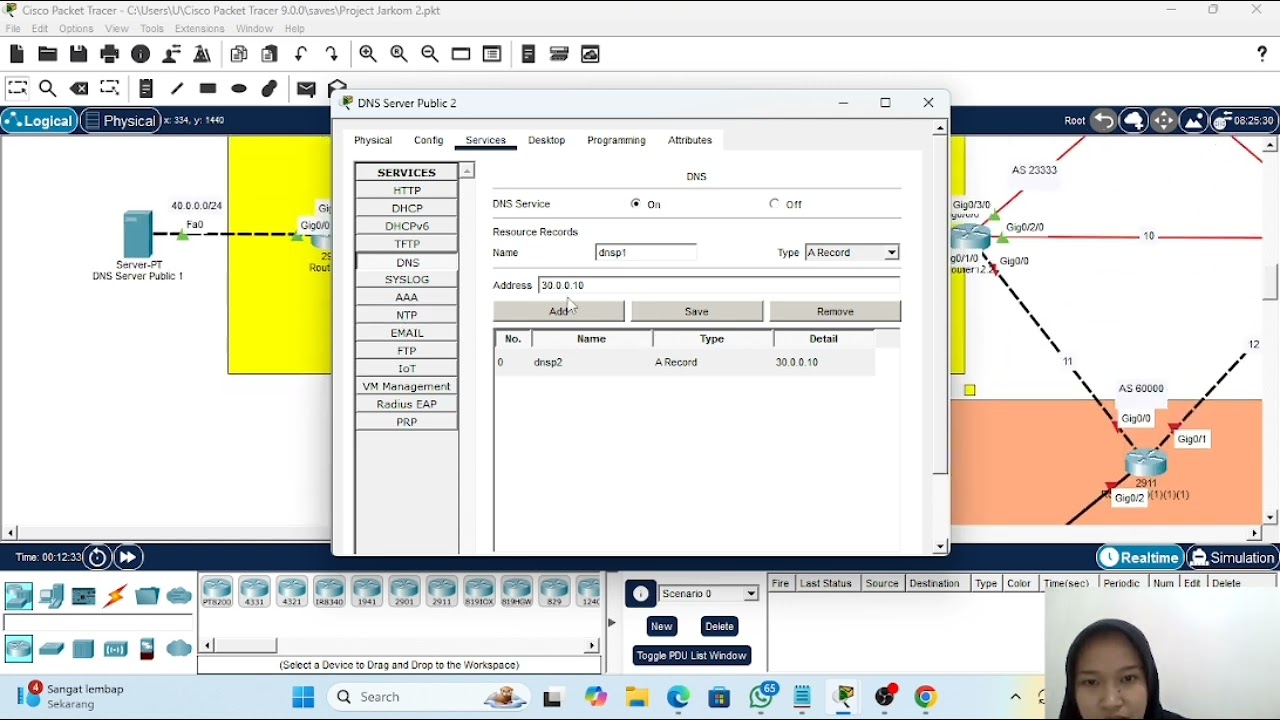Show hidden system tray icons chevron

click(1016, 697)
